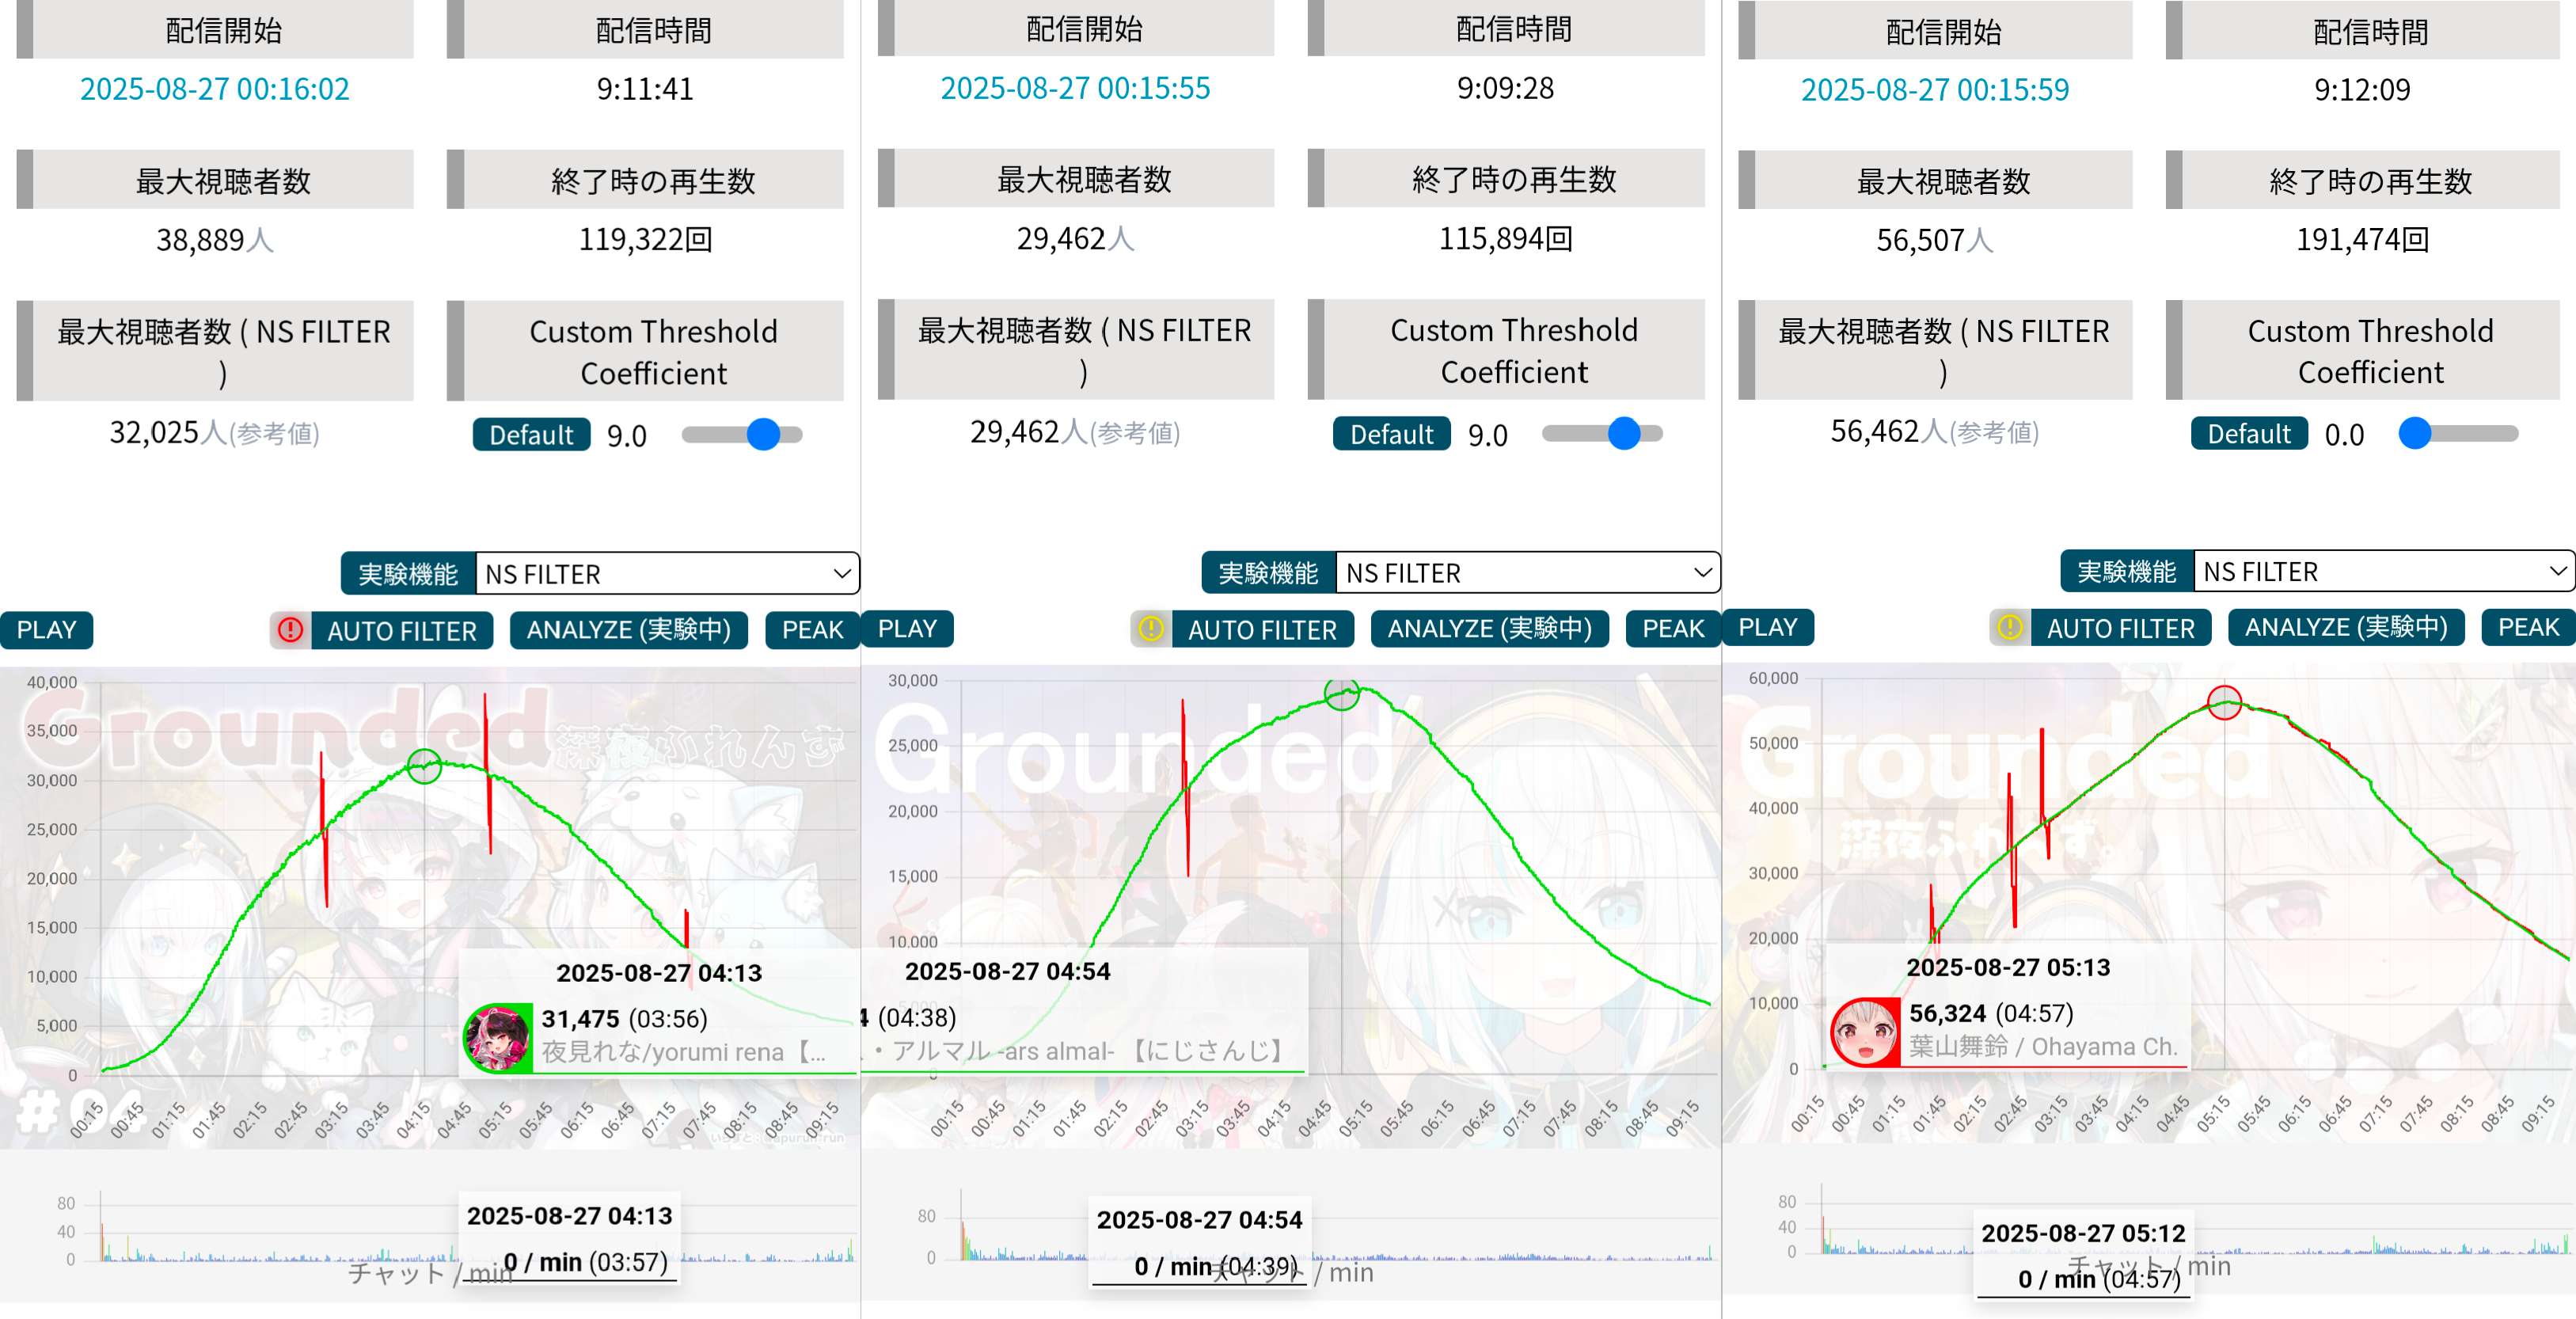Click the right panel's yellow warning icon
2576x1319 pixels.
2009,627
